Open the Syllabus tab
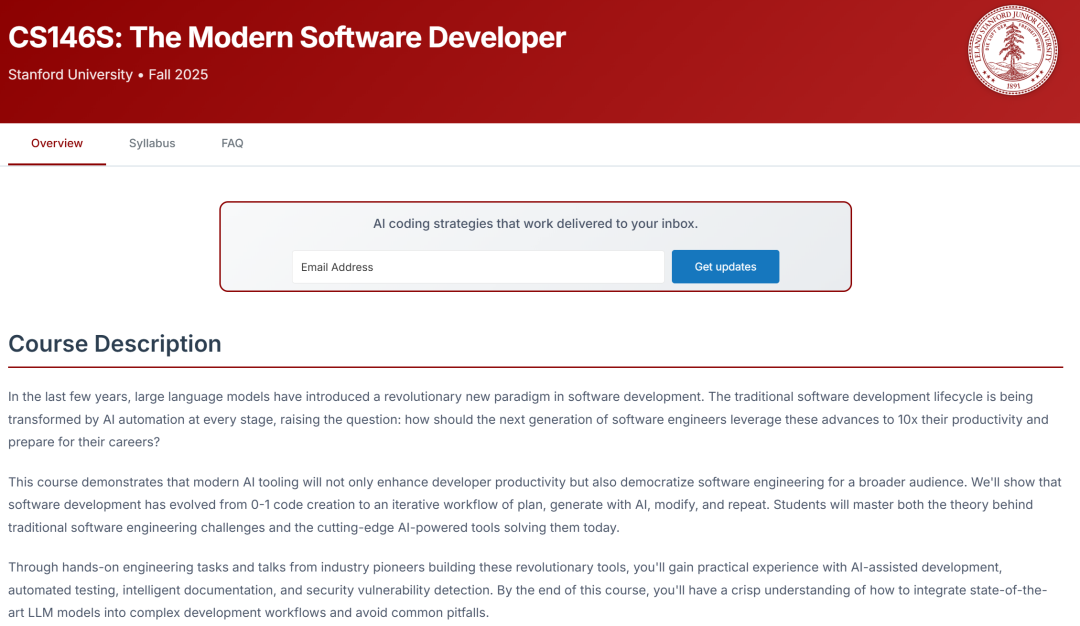The image size is (1080, 626). tap(152, 143)
